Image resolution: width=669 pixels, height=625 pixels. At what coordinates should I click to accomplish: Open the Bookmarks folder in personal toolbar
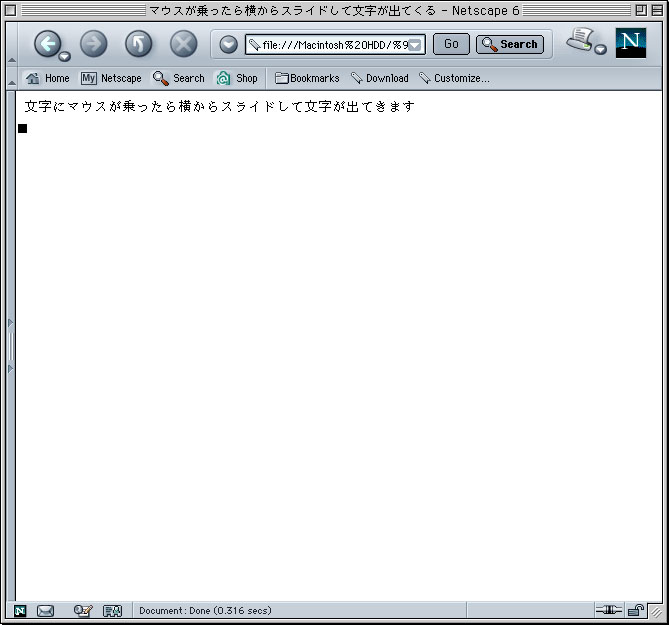[307, 78]
